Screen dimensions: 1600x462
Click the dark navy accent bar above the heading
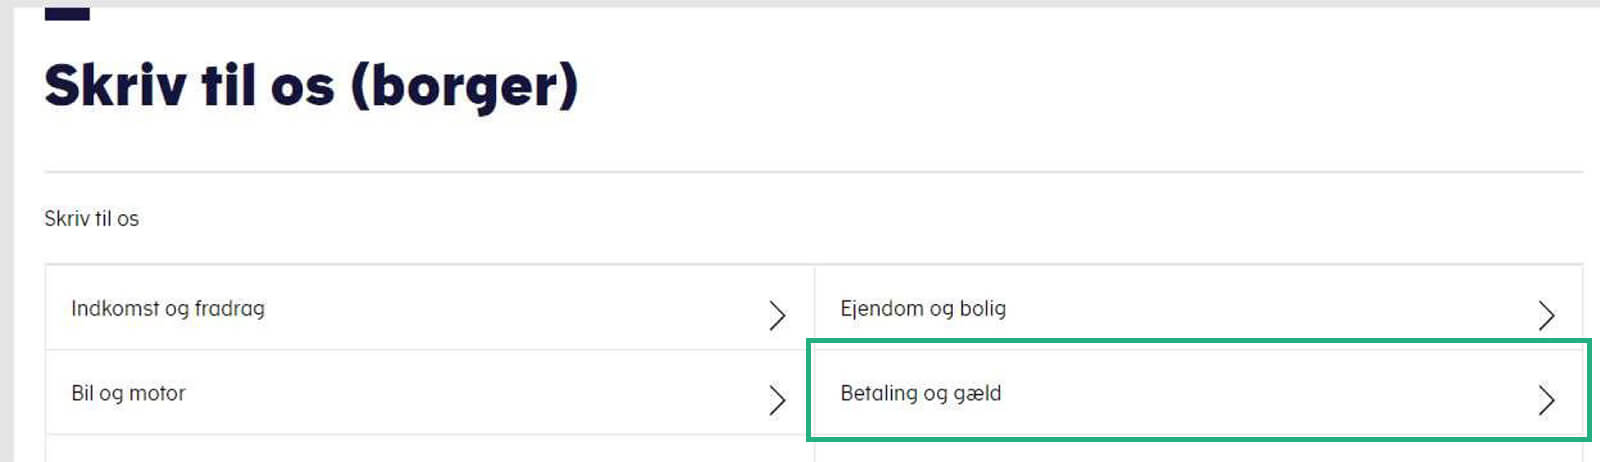point(67,14)
